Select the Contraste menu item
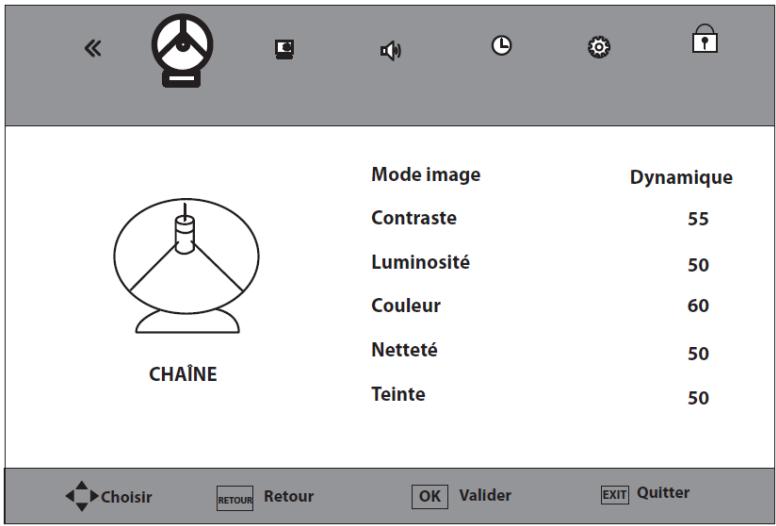 pos(414,218)
